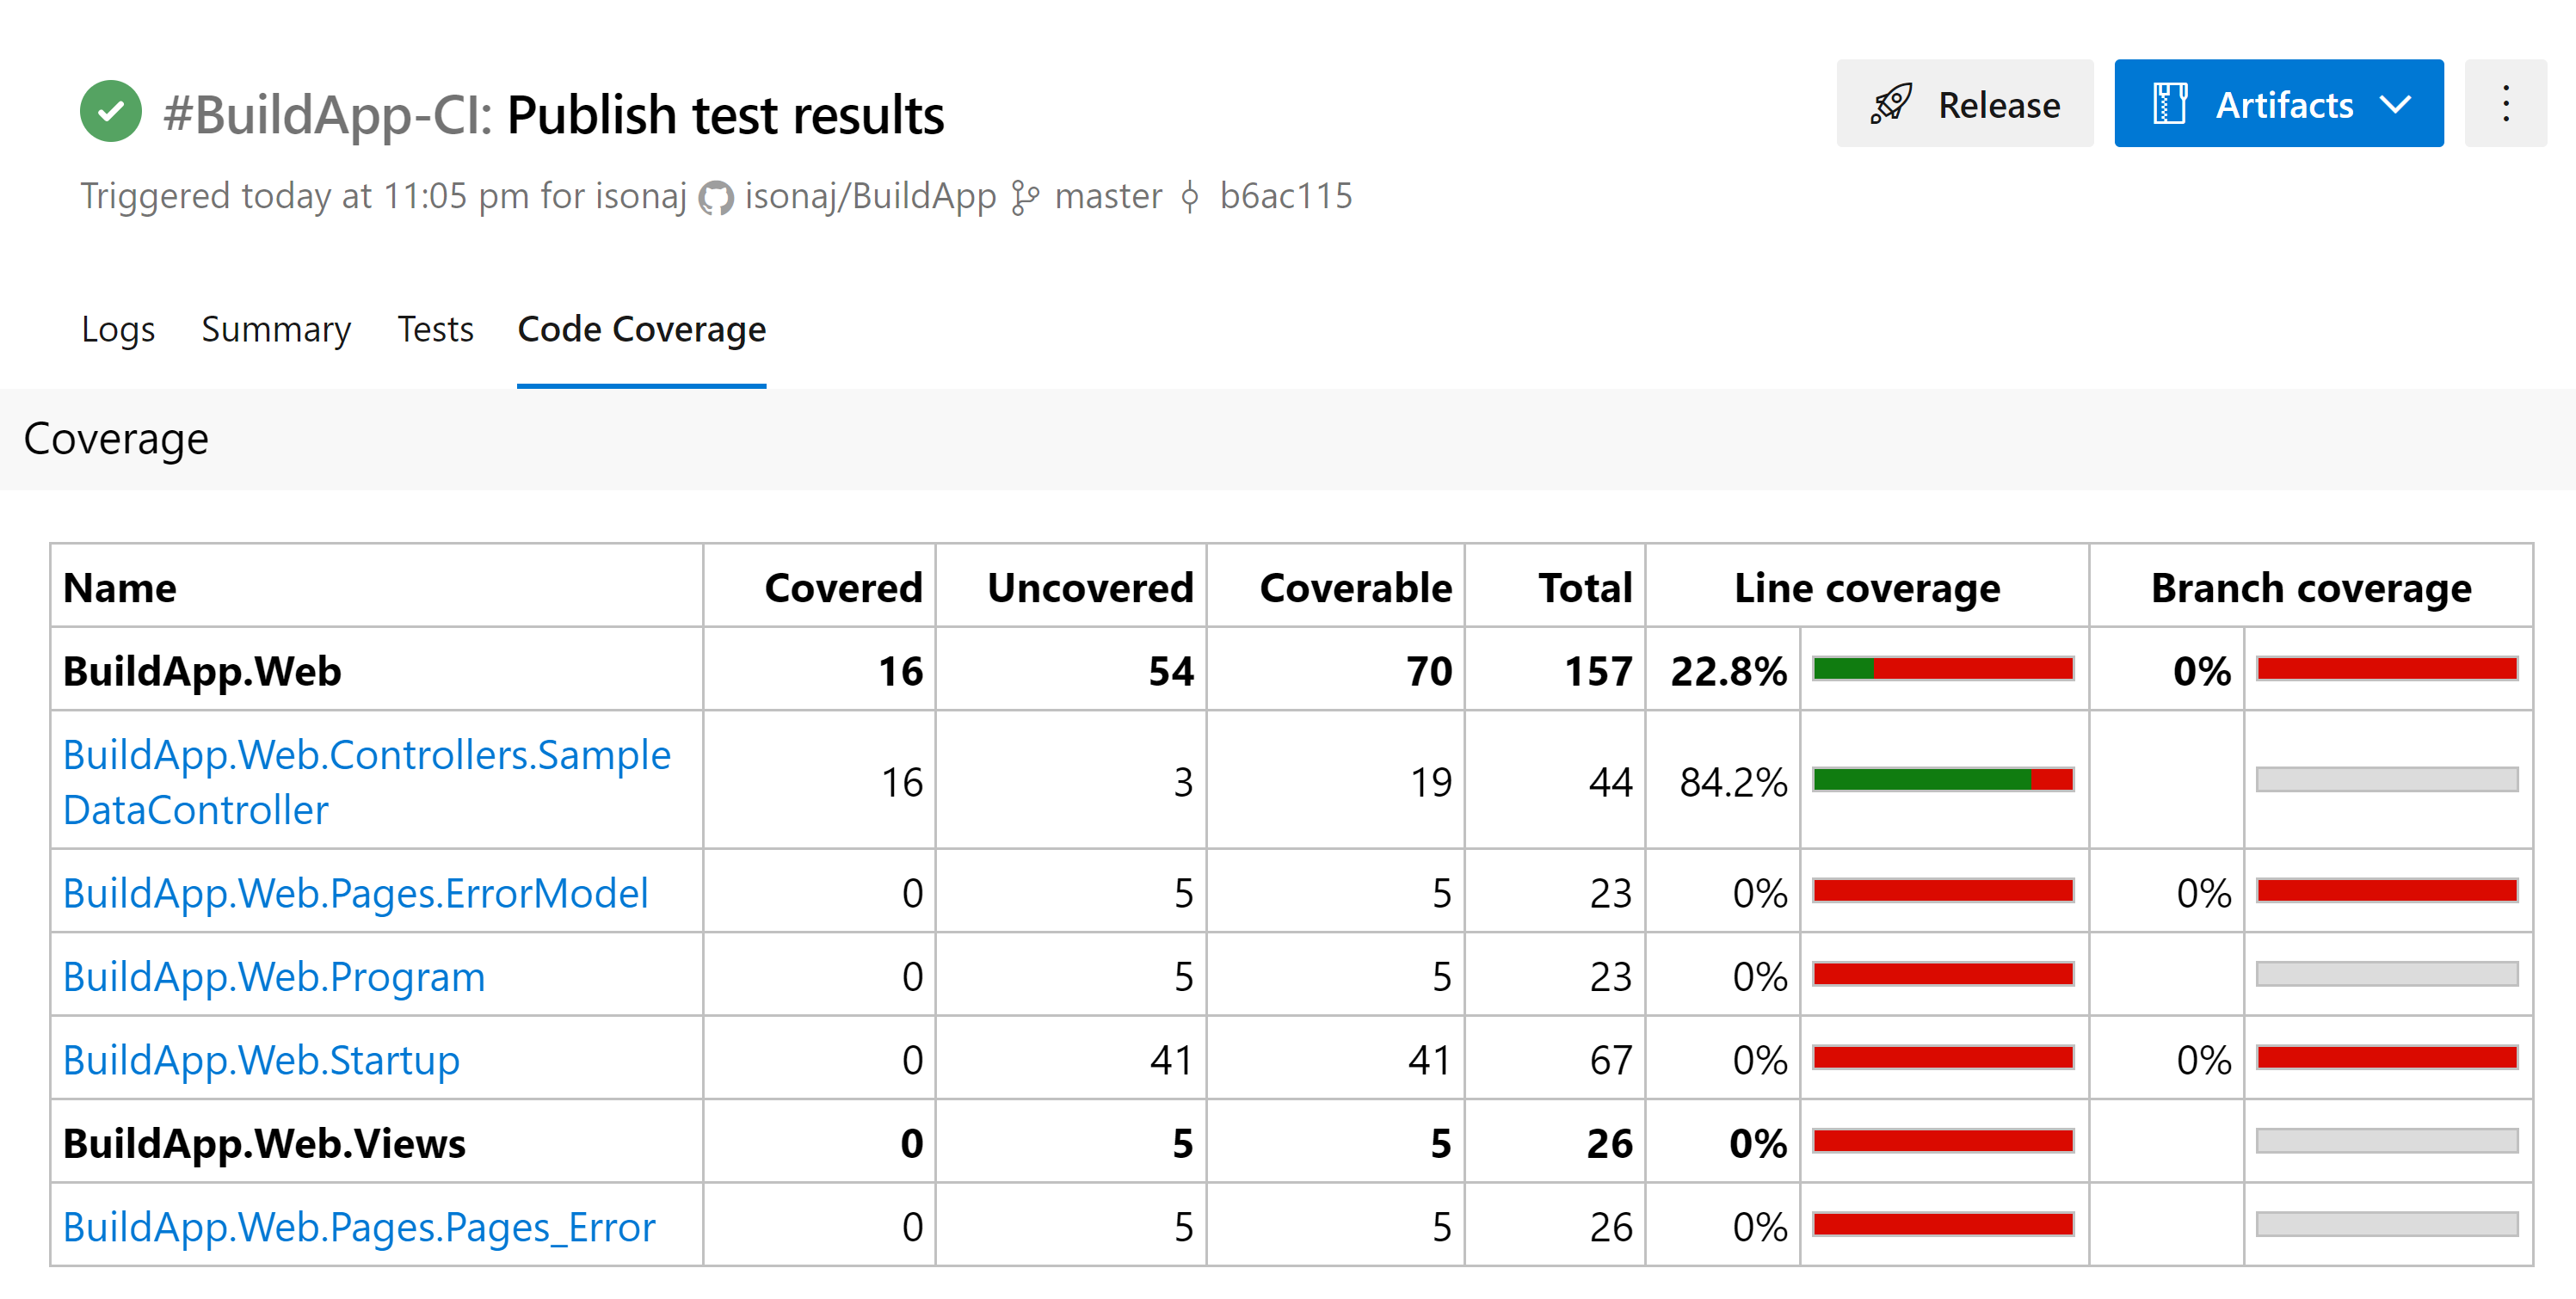The height and width of the screenshot is (1299, 2576).
Task: Switch to the Logs tab
Action: click(118, 329)
